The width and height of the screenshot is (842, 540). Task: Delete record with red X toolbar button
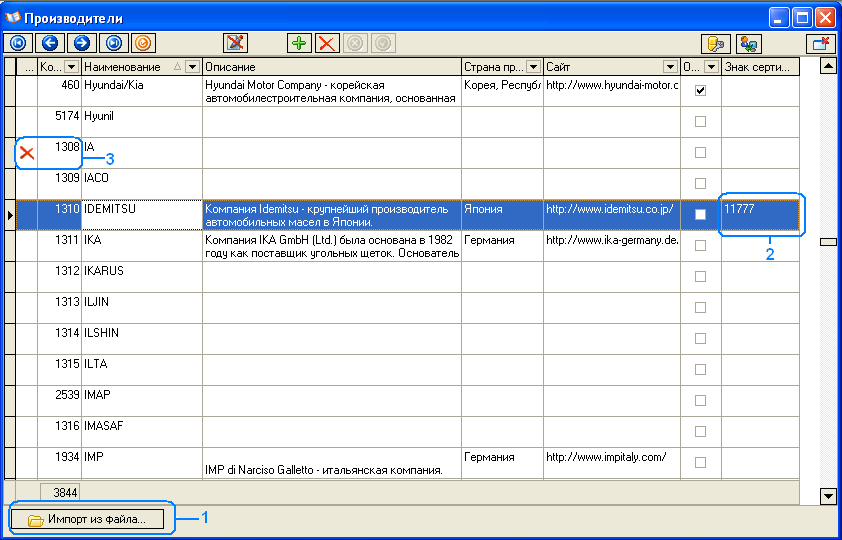(x=326, y=43)
